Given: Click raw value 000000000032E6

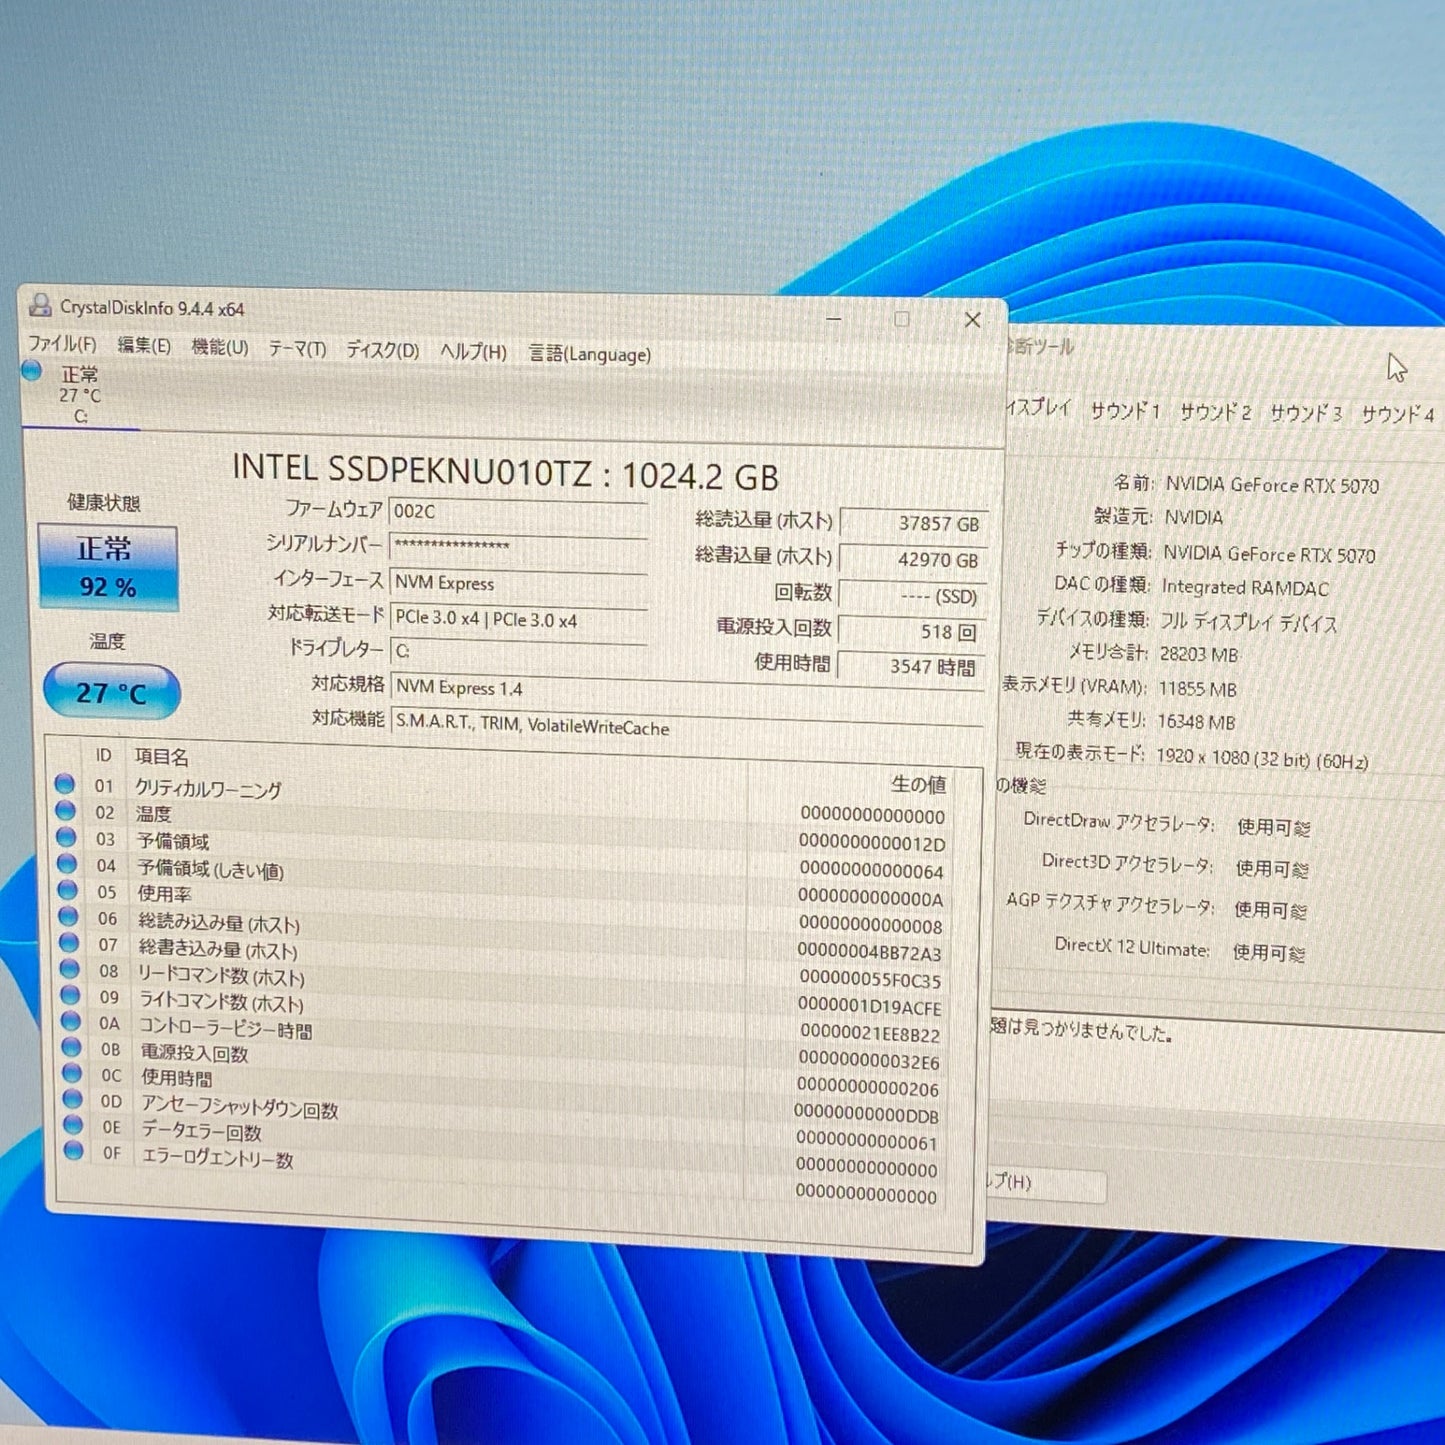Looking at the screenshot, I should tap(869, 1060).
